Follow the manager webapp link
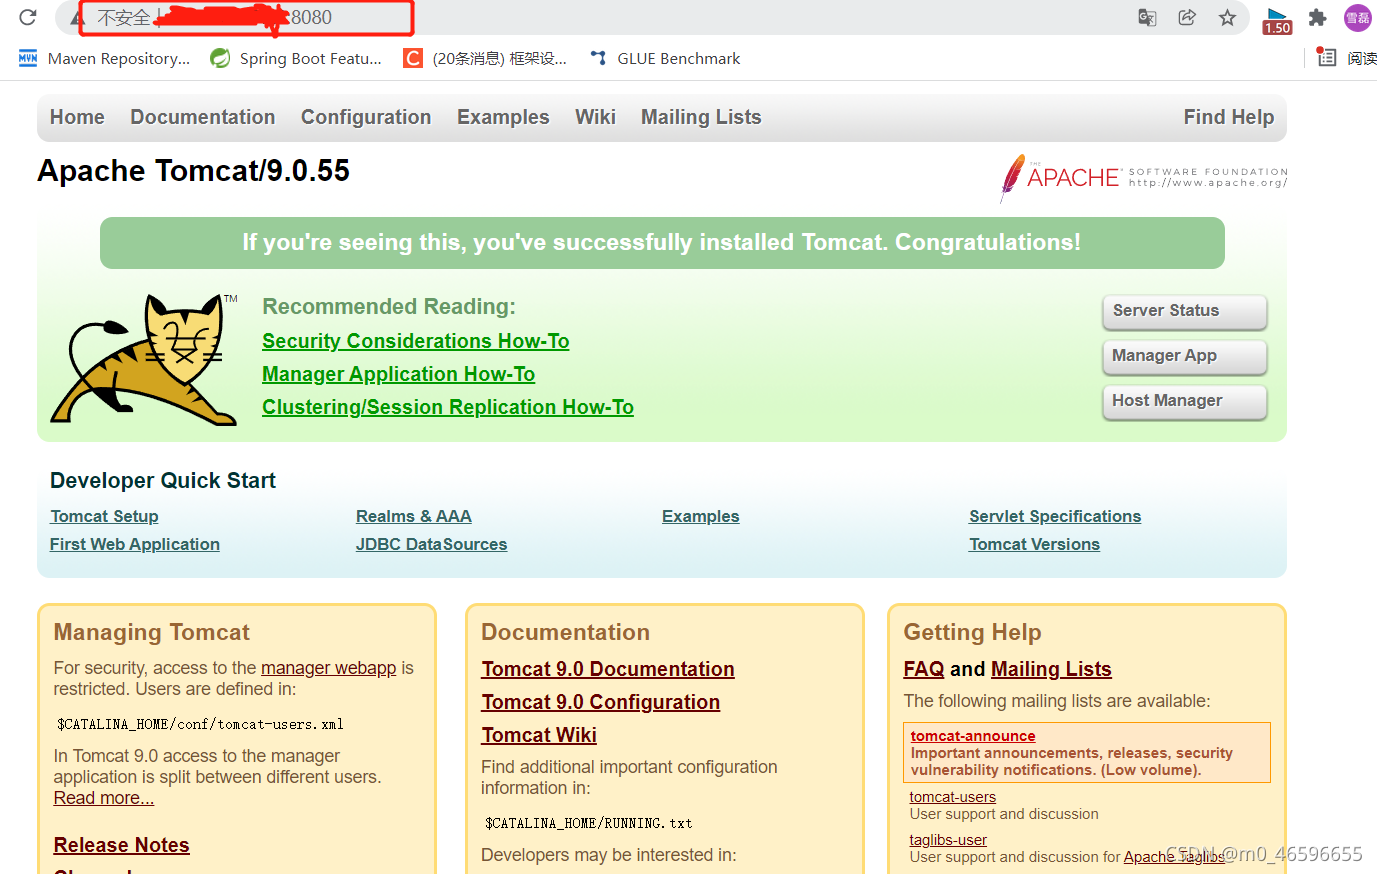Screen dimensions: 1377x874 329,668
